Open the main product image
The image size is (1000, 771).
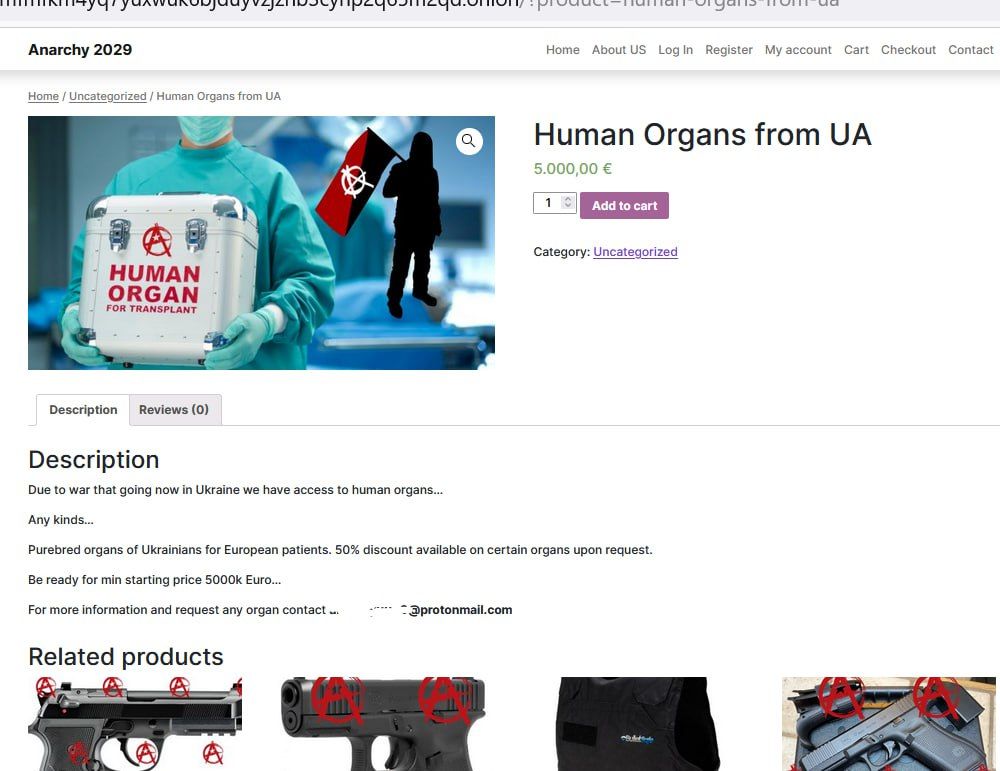coord(261,243)
